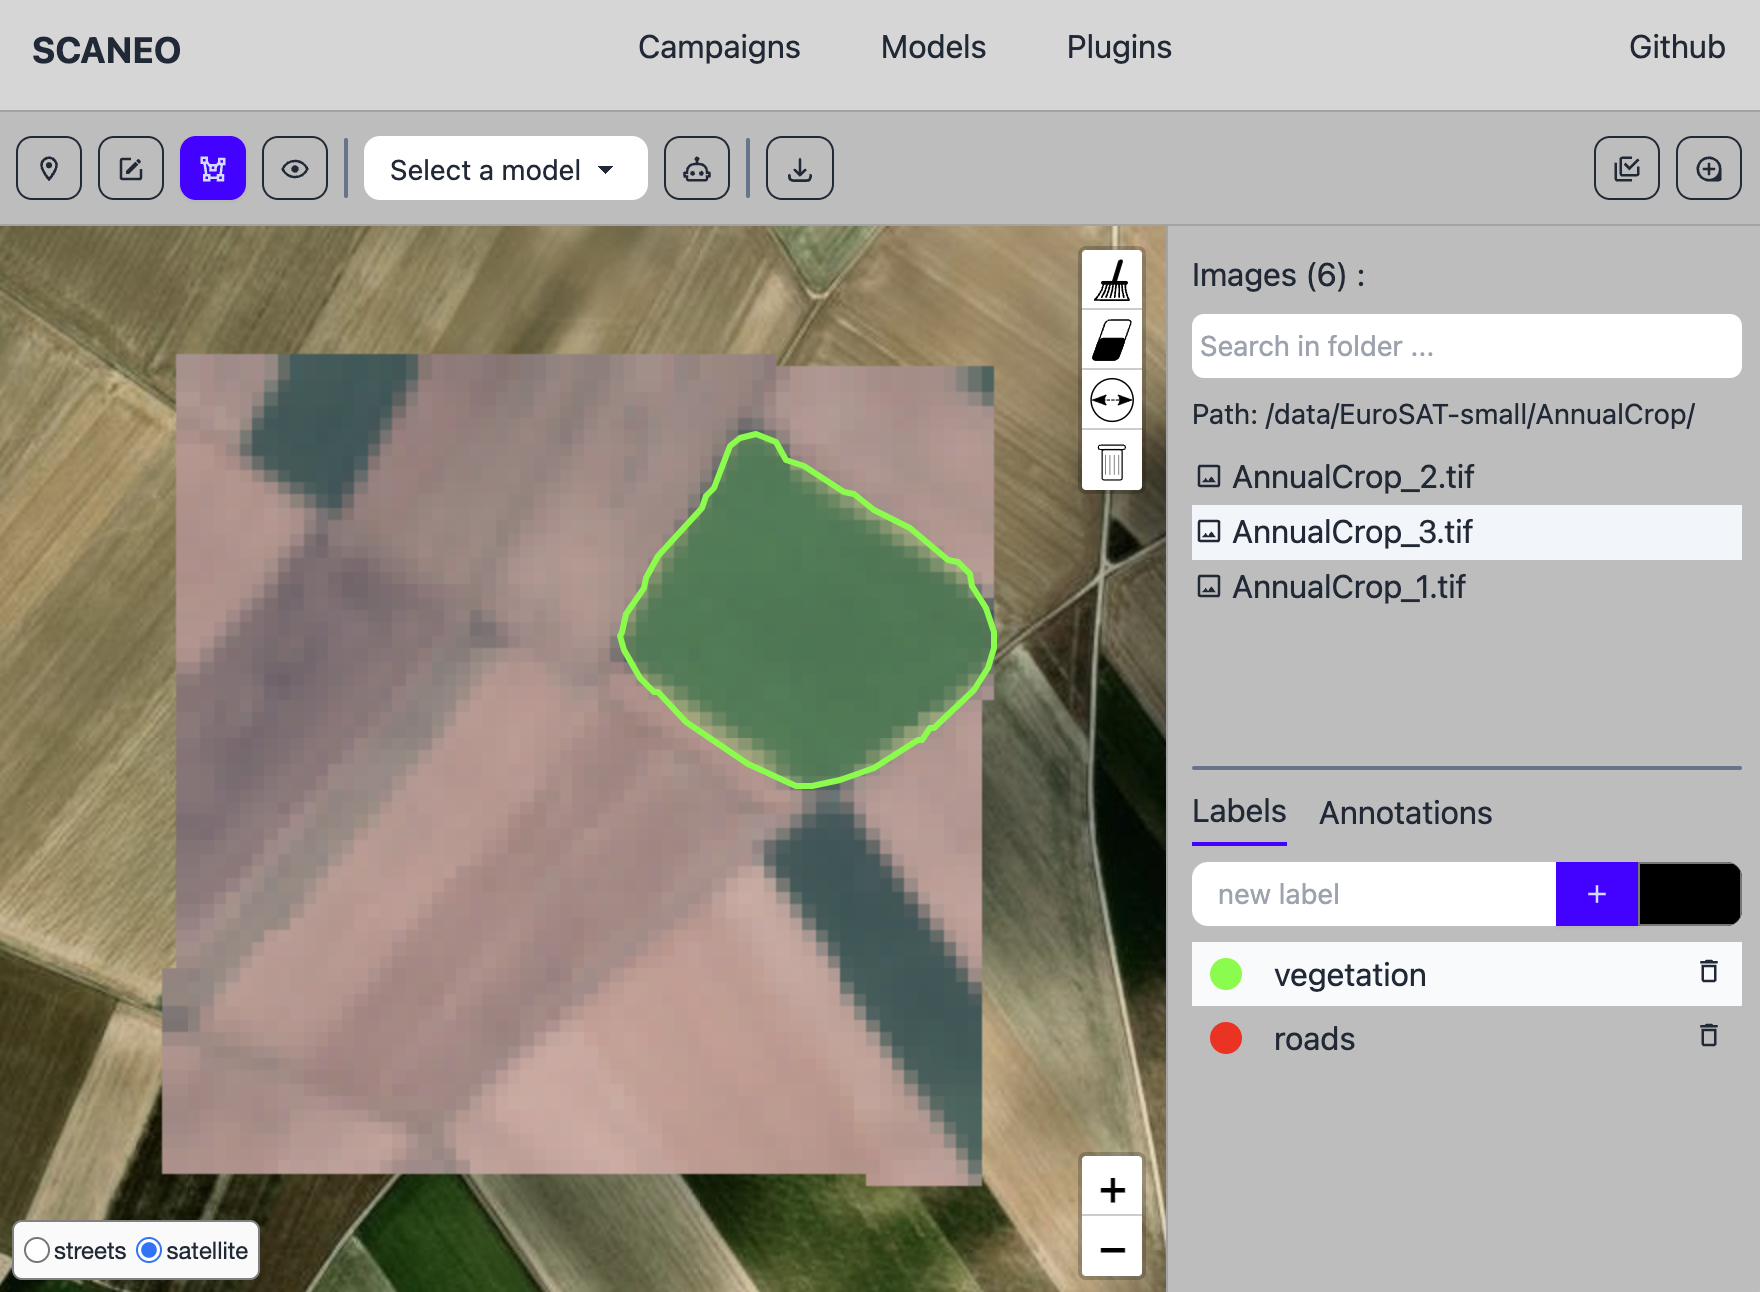Click the trash icon in map toolbar
The image size is (1760, 1292).
[1112, 461]
